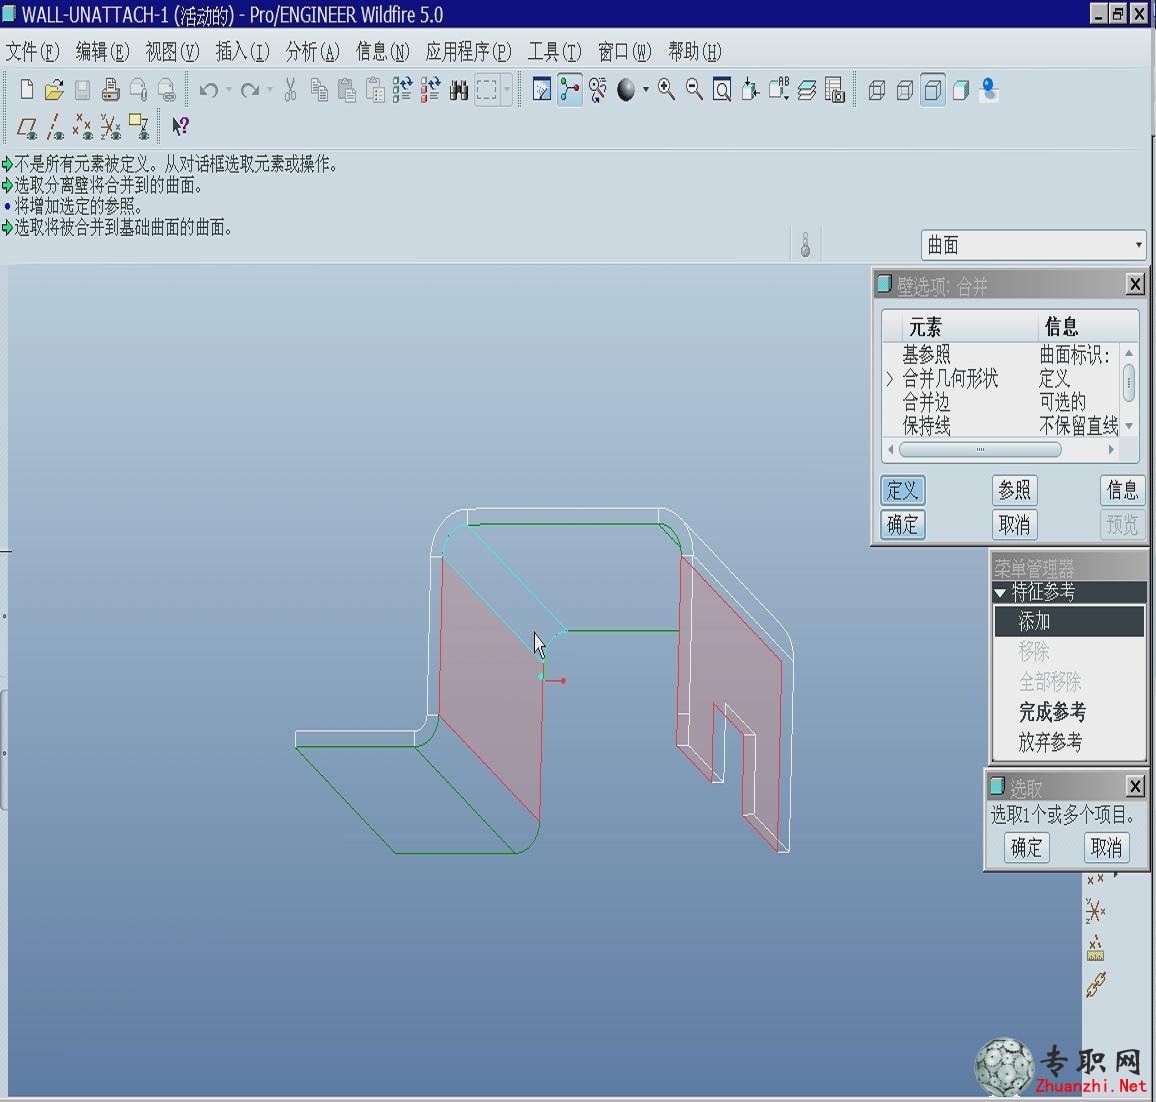This screenshot has height=1102, width=1156.
Task: Open the 帮助(H) menu
Action: click(694, 52)
